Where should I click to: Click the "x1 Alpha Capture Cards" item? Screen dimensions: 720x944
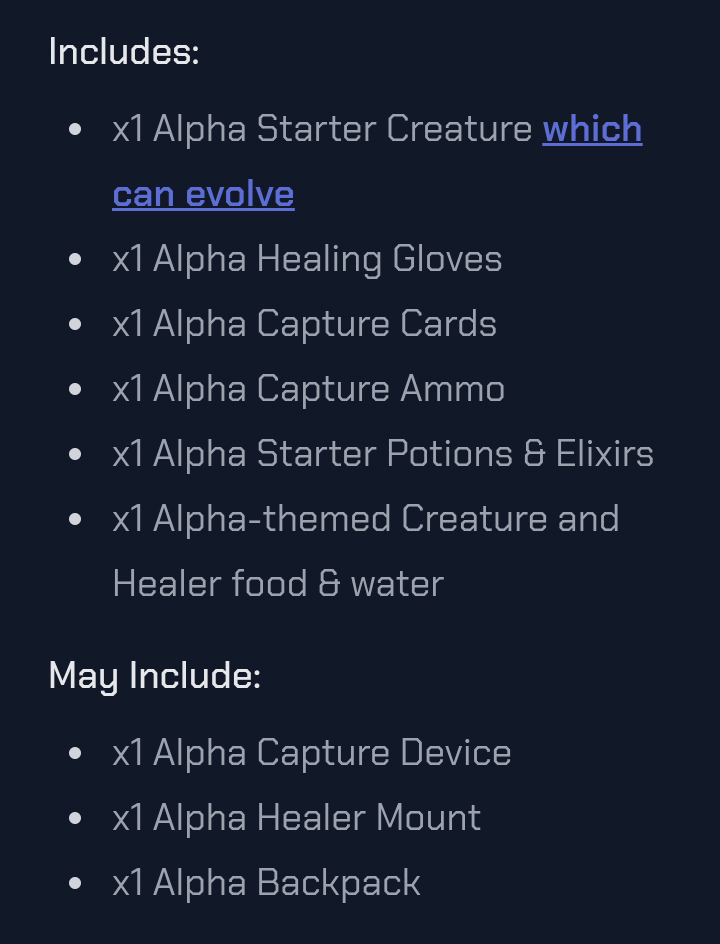304,324
